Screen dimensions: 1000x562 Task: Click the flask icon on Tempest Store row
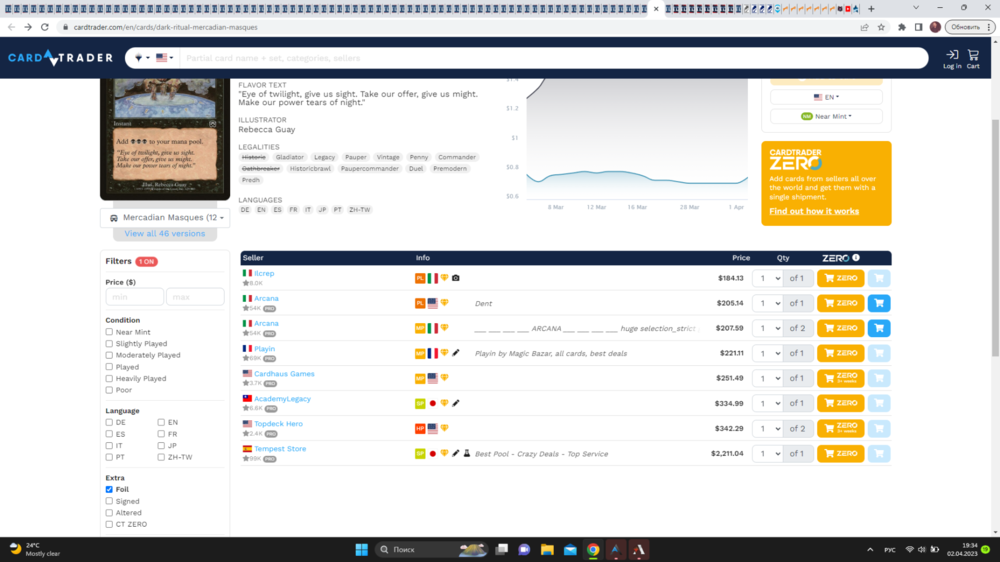click(x=466, y=453)
